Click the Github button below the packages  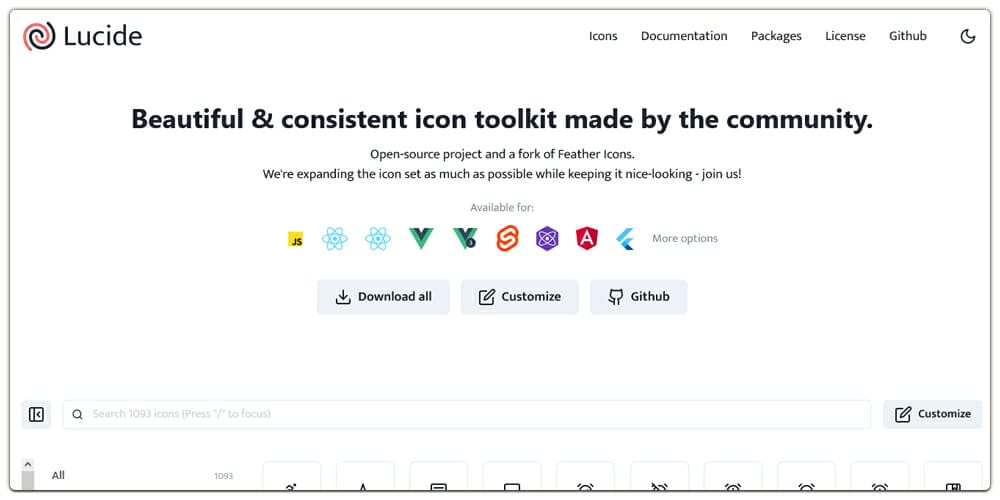(x=638, y=297)
